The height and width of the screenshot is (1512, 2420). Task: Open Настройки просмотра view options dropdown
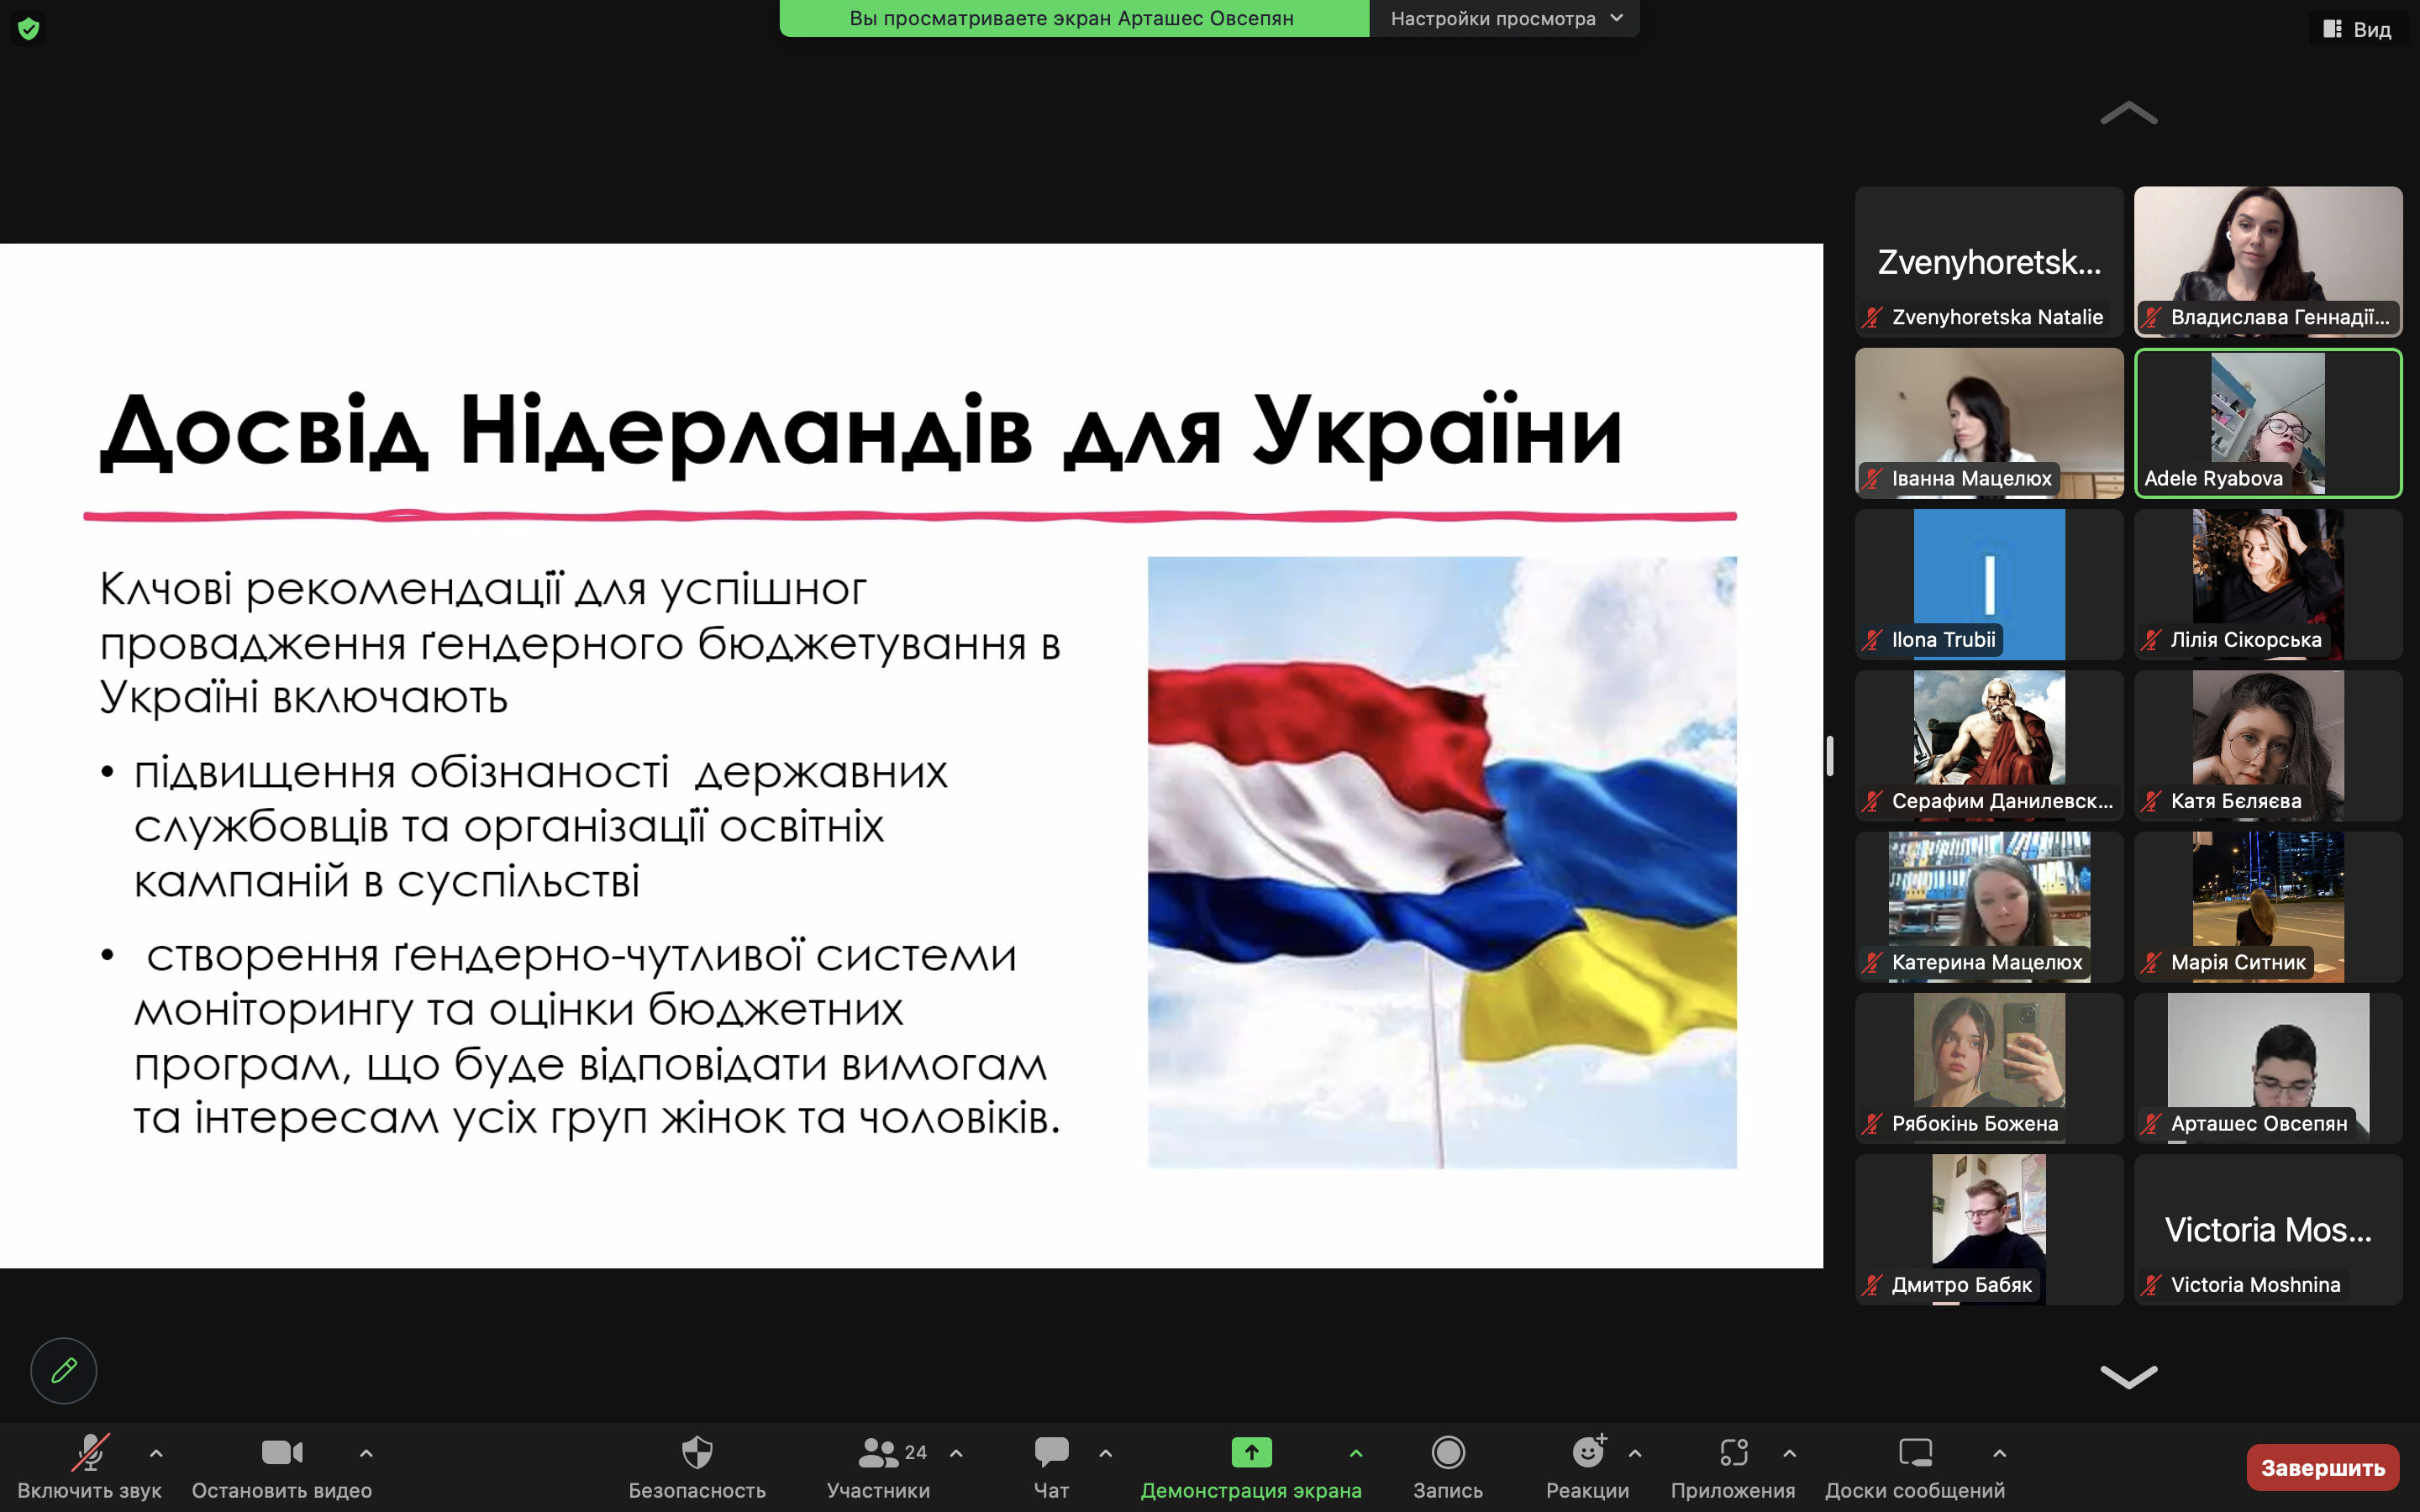(1505, 18)
